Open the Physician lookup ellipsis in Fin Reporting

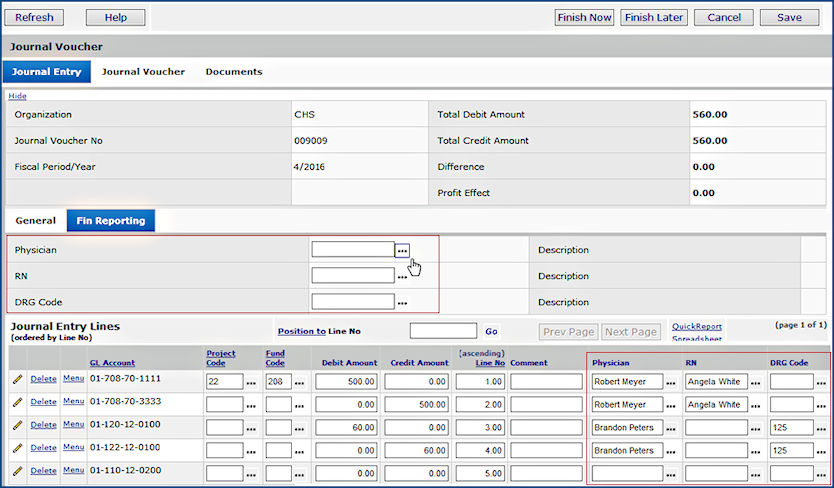[x=402, y=250]
